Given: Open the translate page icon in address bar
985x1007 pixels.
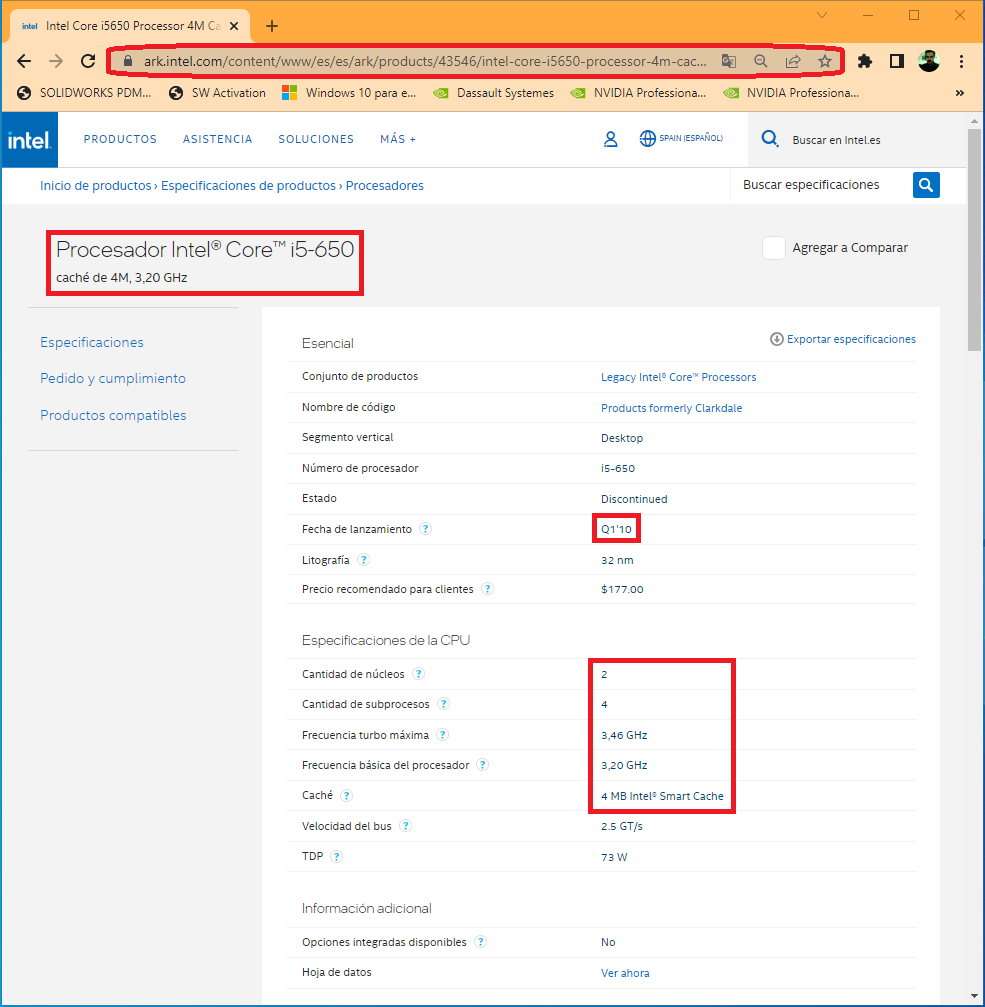Looking at the screenshot, I should click(728, 61).
